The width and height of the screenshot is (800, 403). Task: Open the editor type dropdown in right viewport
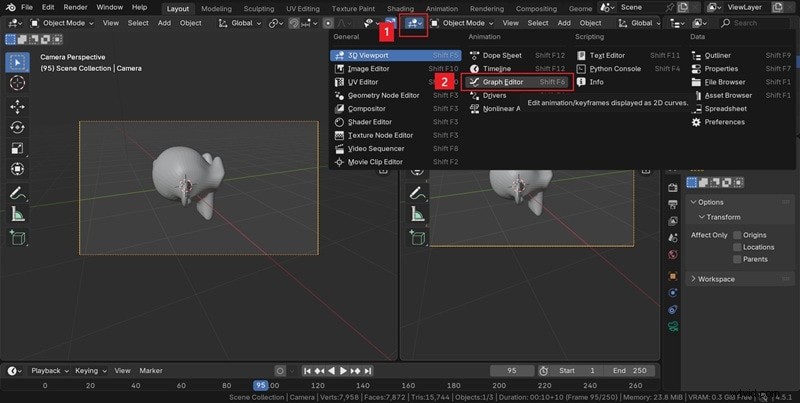coord(414,23)
